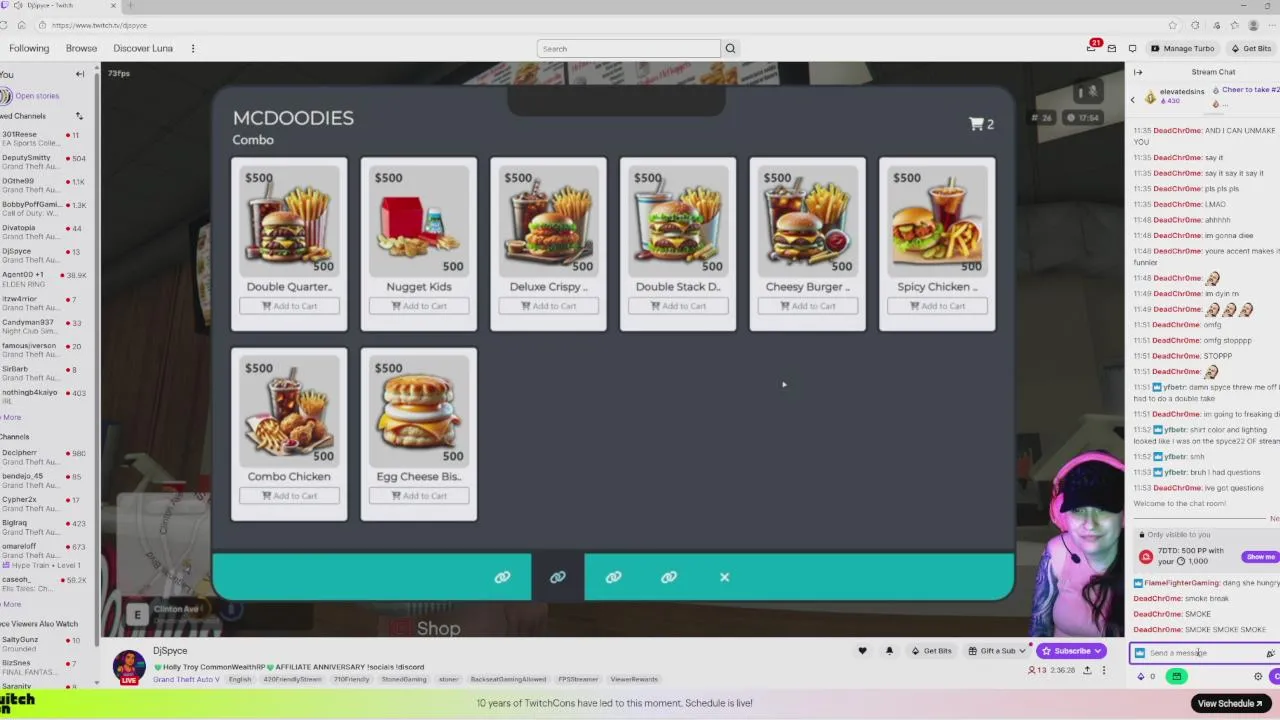Click the heart follow icon
The height and width of the screenshot is (720, 1280).
862,651
